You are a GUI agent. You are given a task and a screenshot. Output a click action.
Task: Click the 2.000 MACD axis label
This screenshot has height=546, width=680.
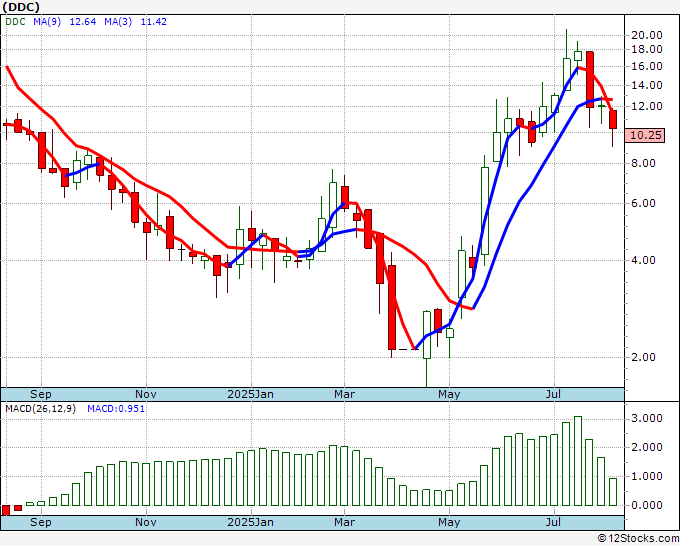(647, 448)
